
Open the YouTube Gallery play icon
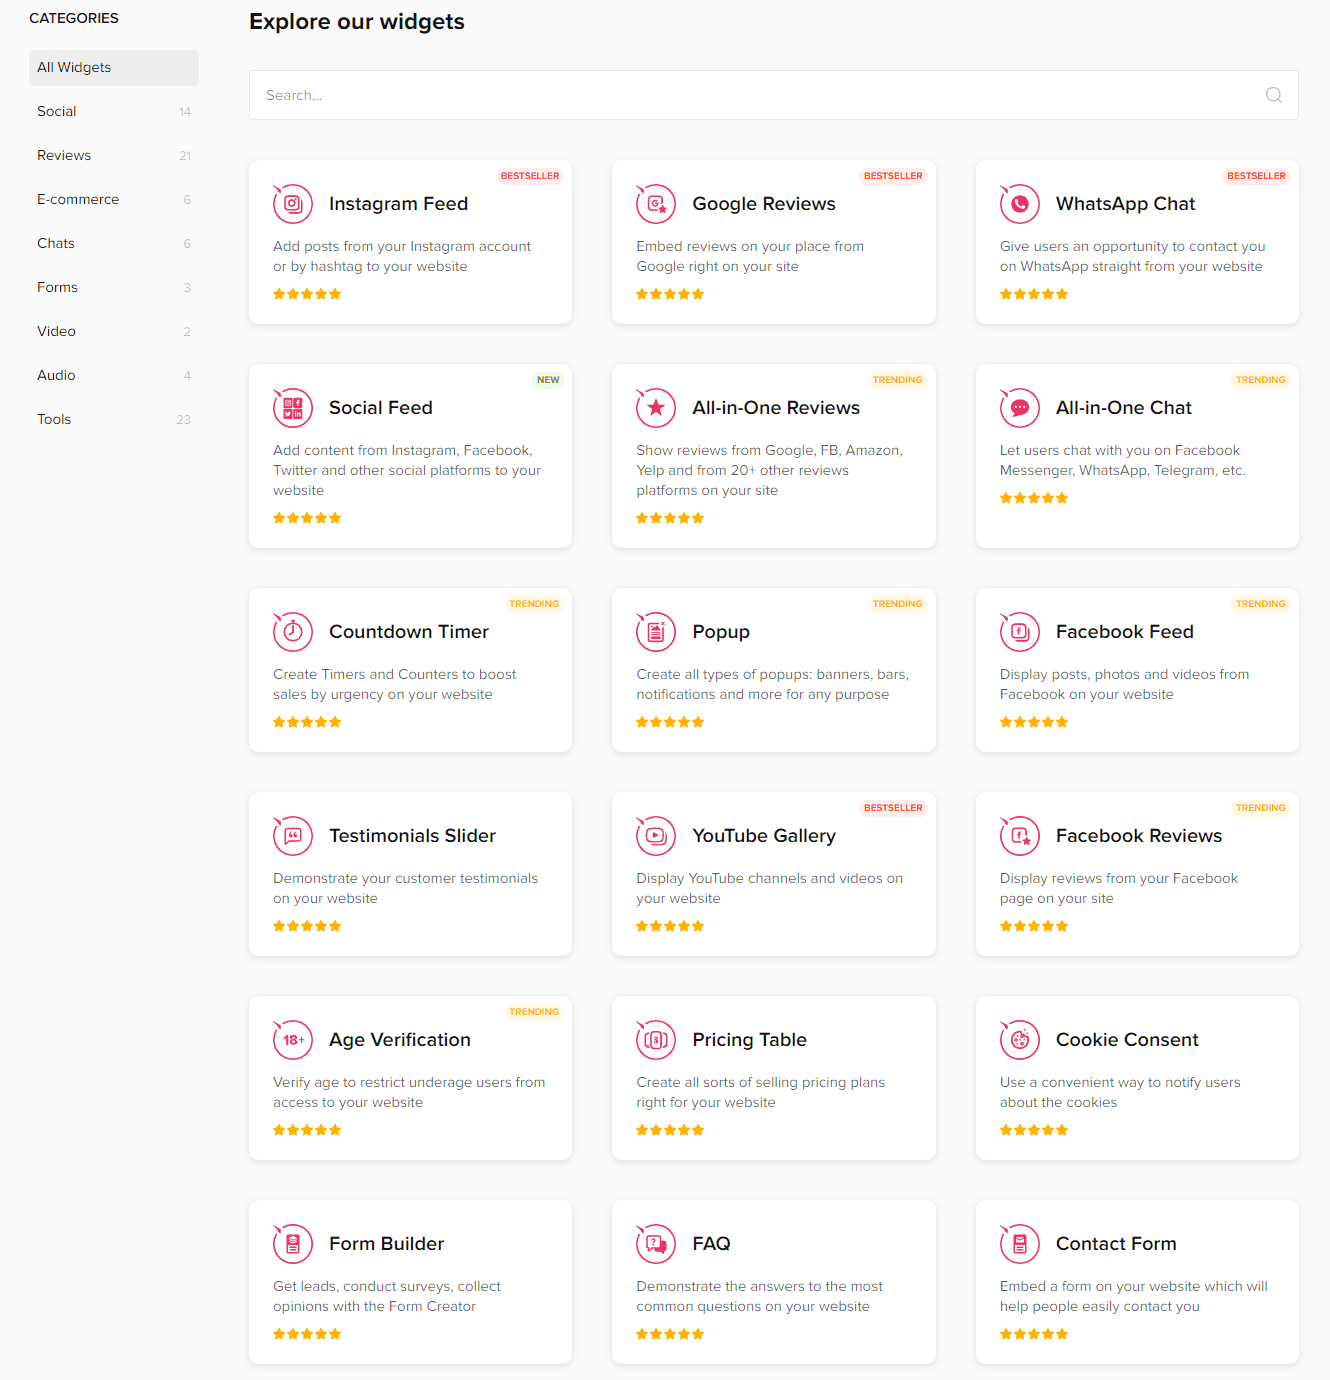[656, 836]
